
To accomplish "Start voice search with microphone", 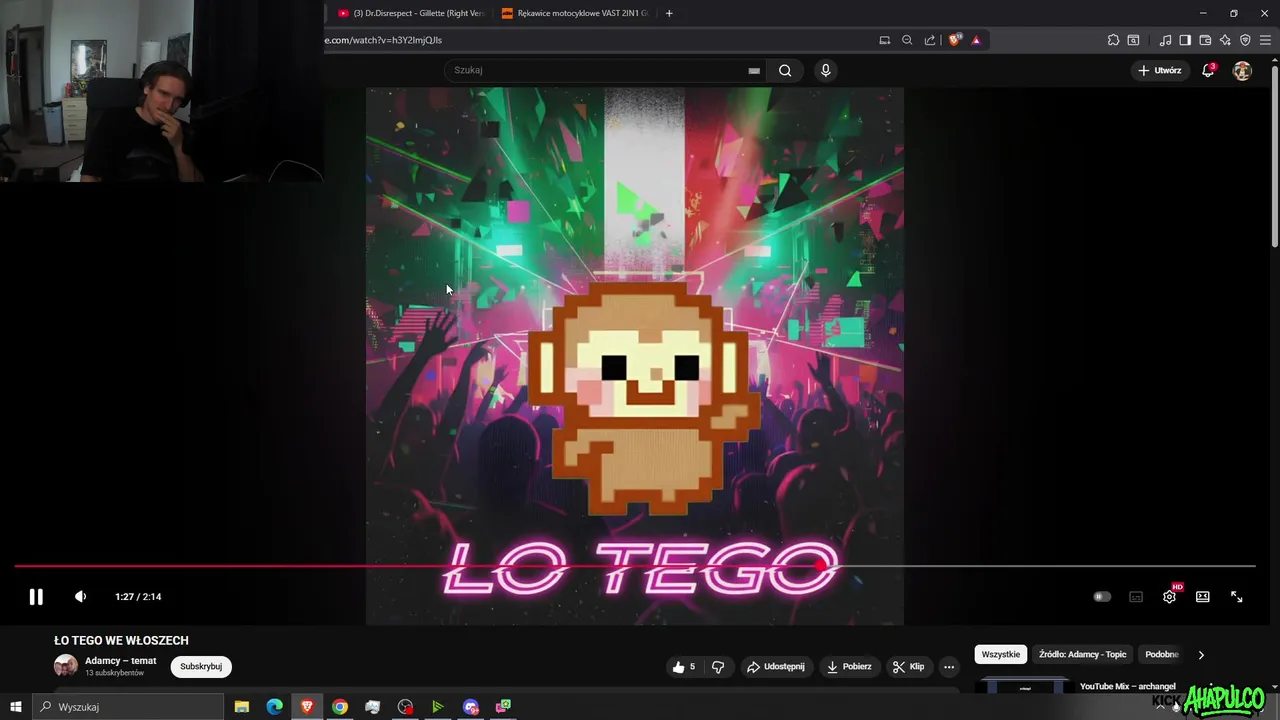I will pyautogui.click(x=825, y=70).
